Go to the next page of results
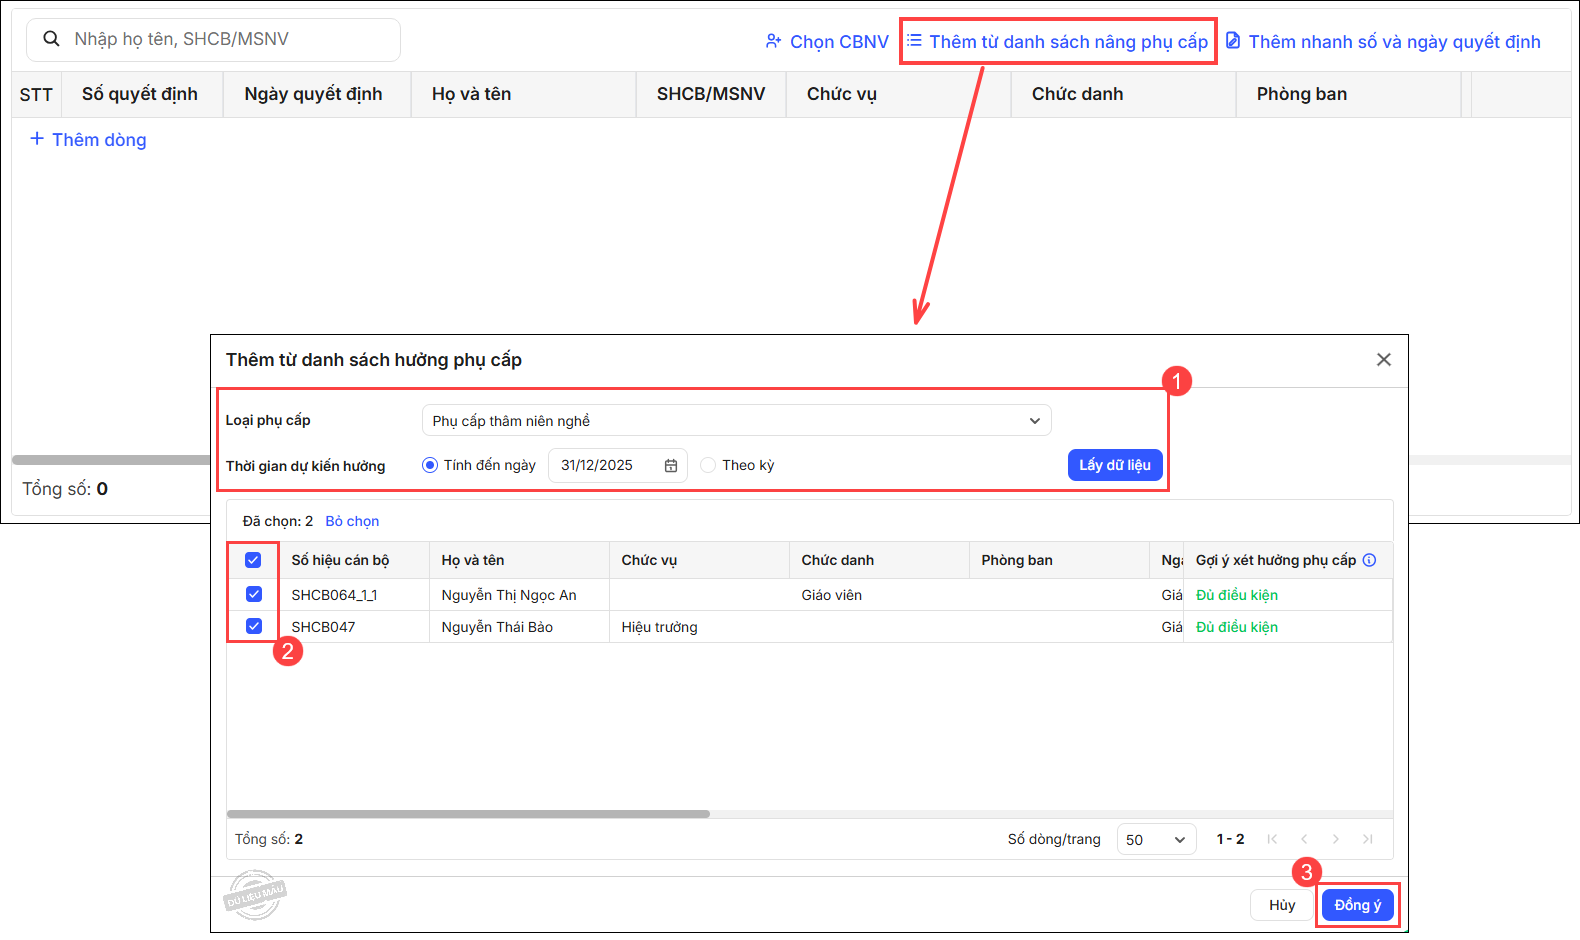1580x940 pixels. point(1336,839)
